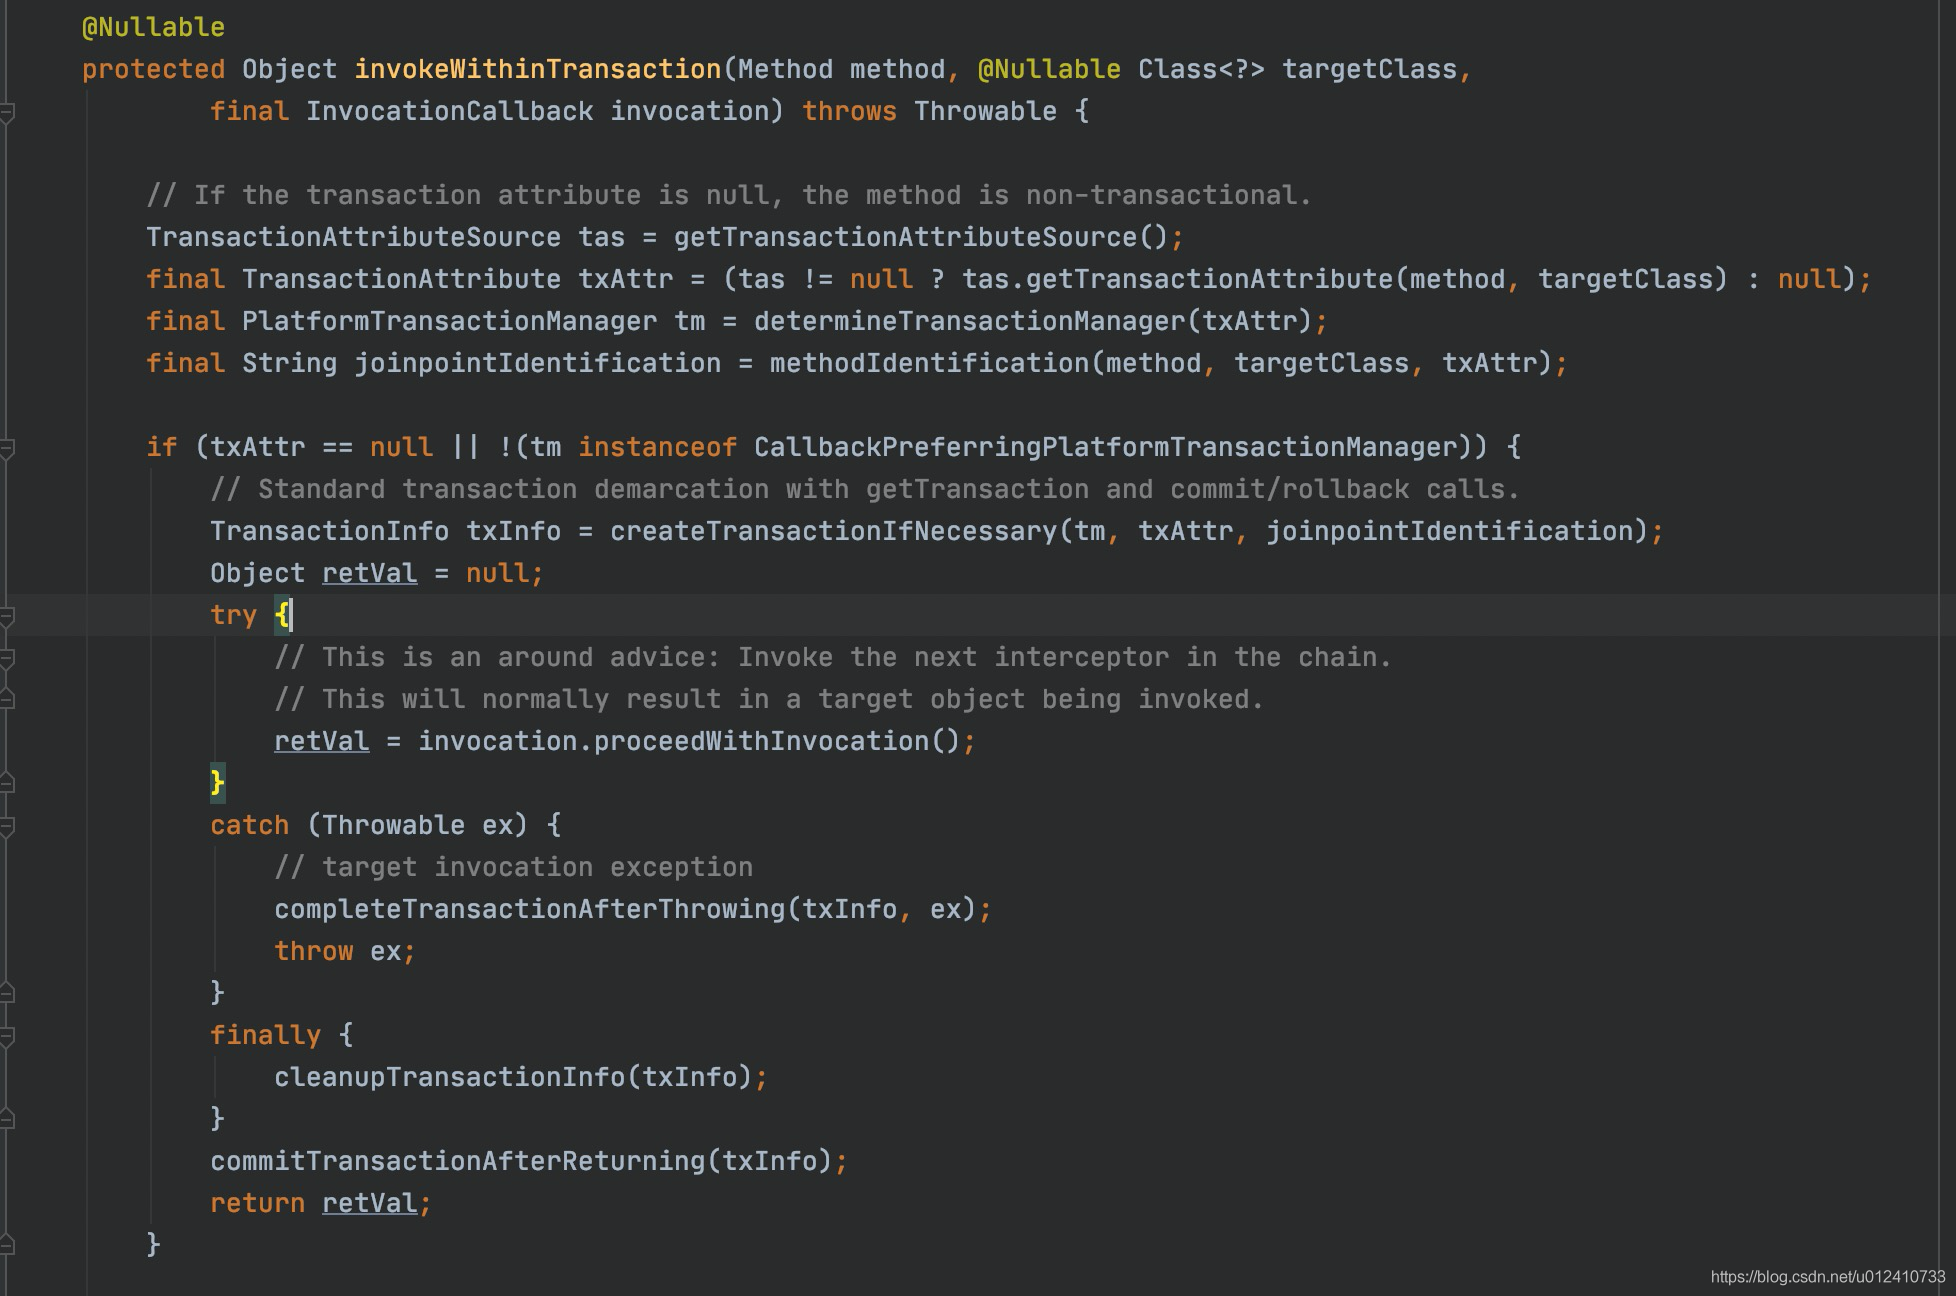Fold the finally block in gutter
Screen dimensions: 1956x1296
point(6,1036)
